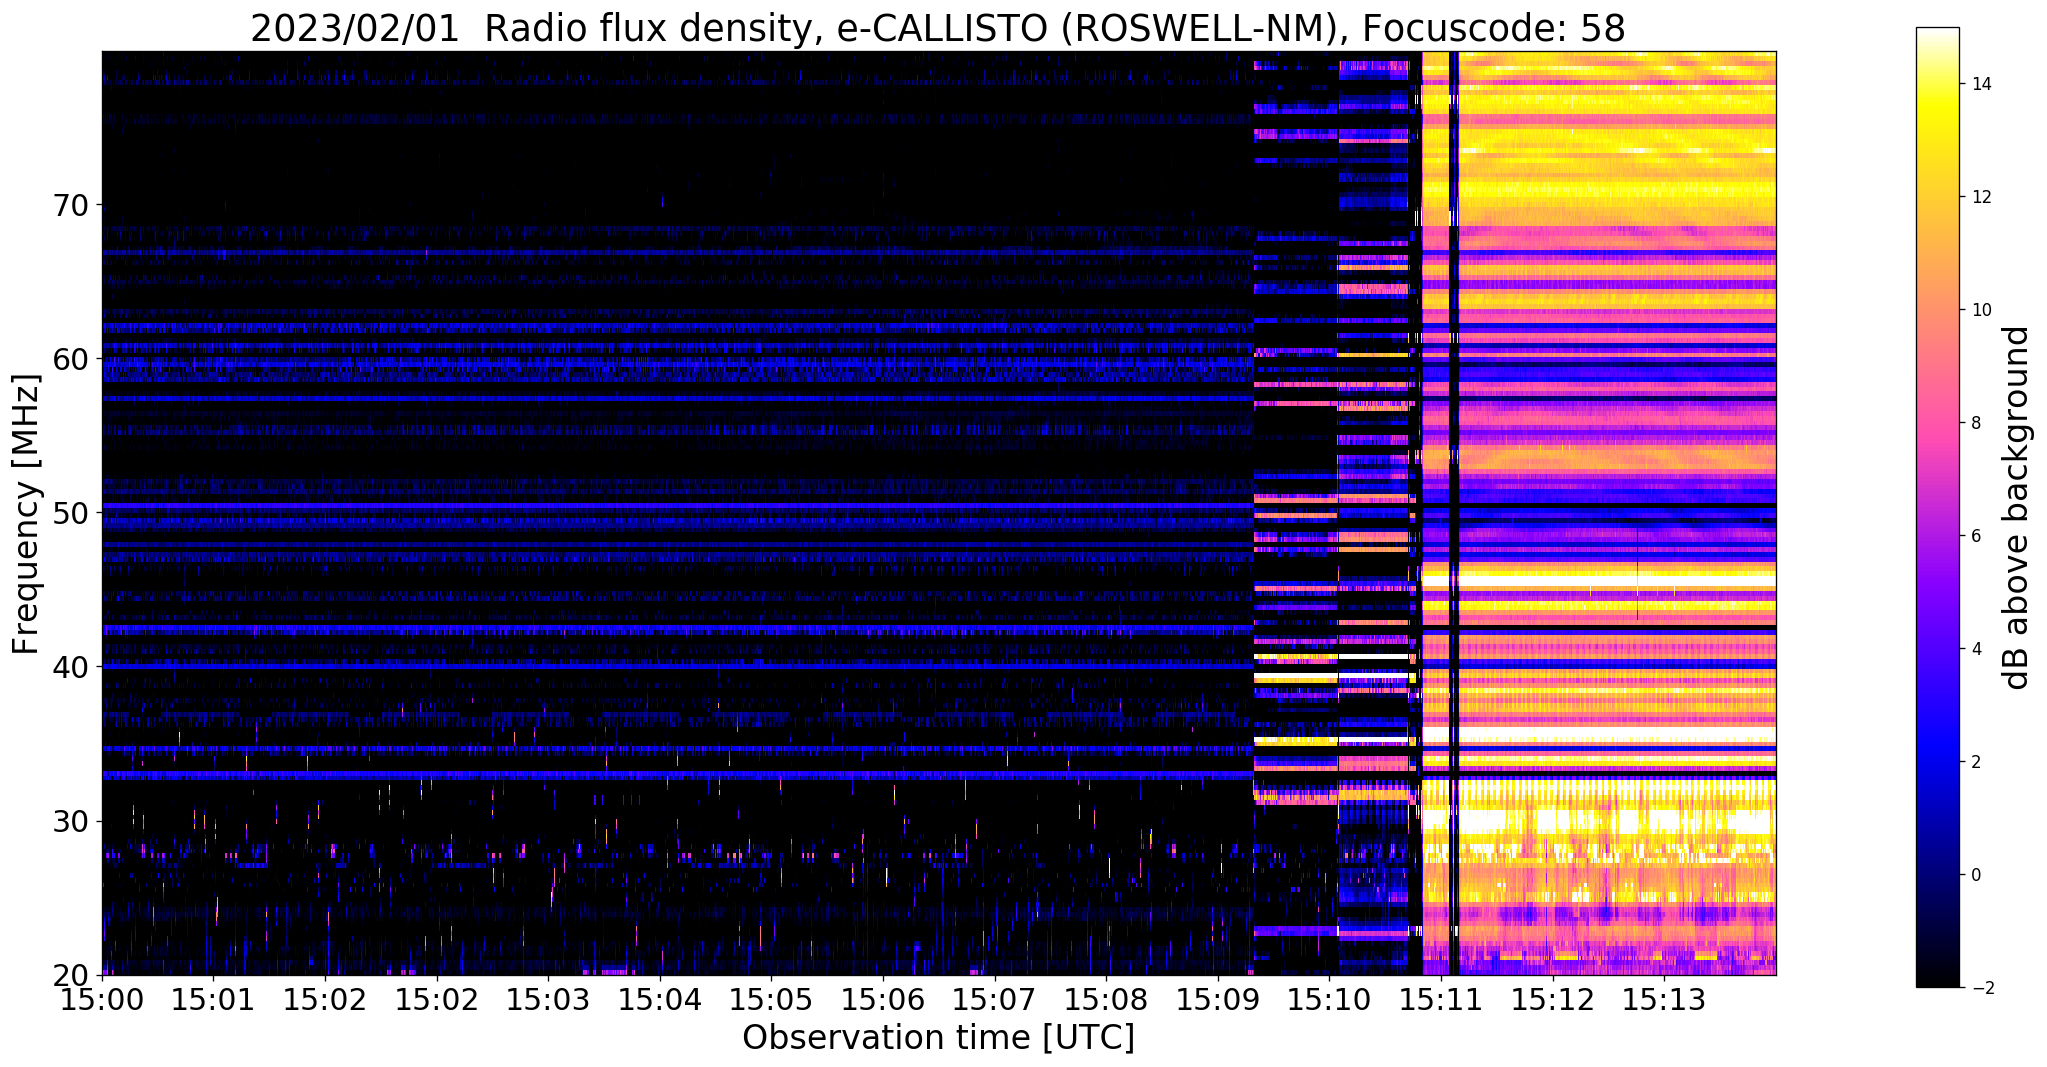Select the 15:13 time tick label
This screenshot has height=1067, width=2047.
point(1664,999)
